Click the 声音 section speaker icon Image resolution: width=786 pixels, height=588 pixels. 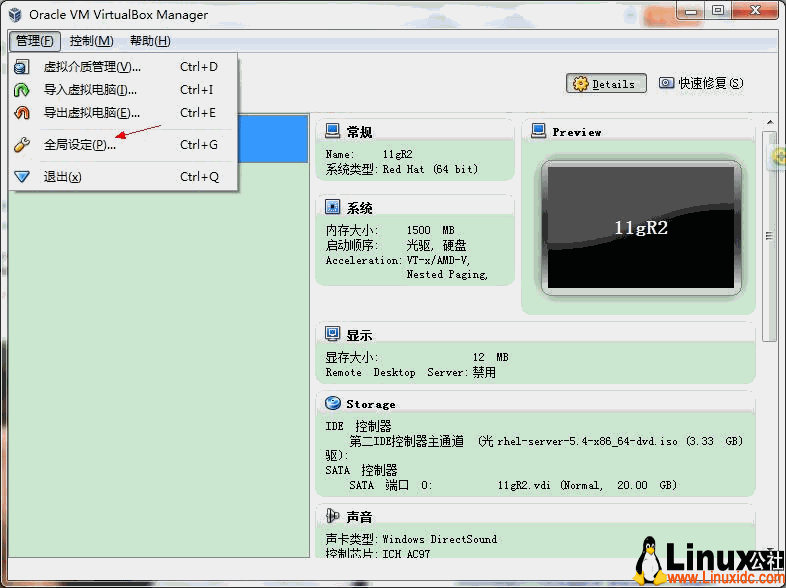click(x=332, y=515)
